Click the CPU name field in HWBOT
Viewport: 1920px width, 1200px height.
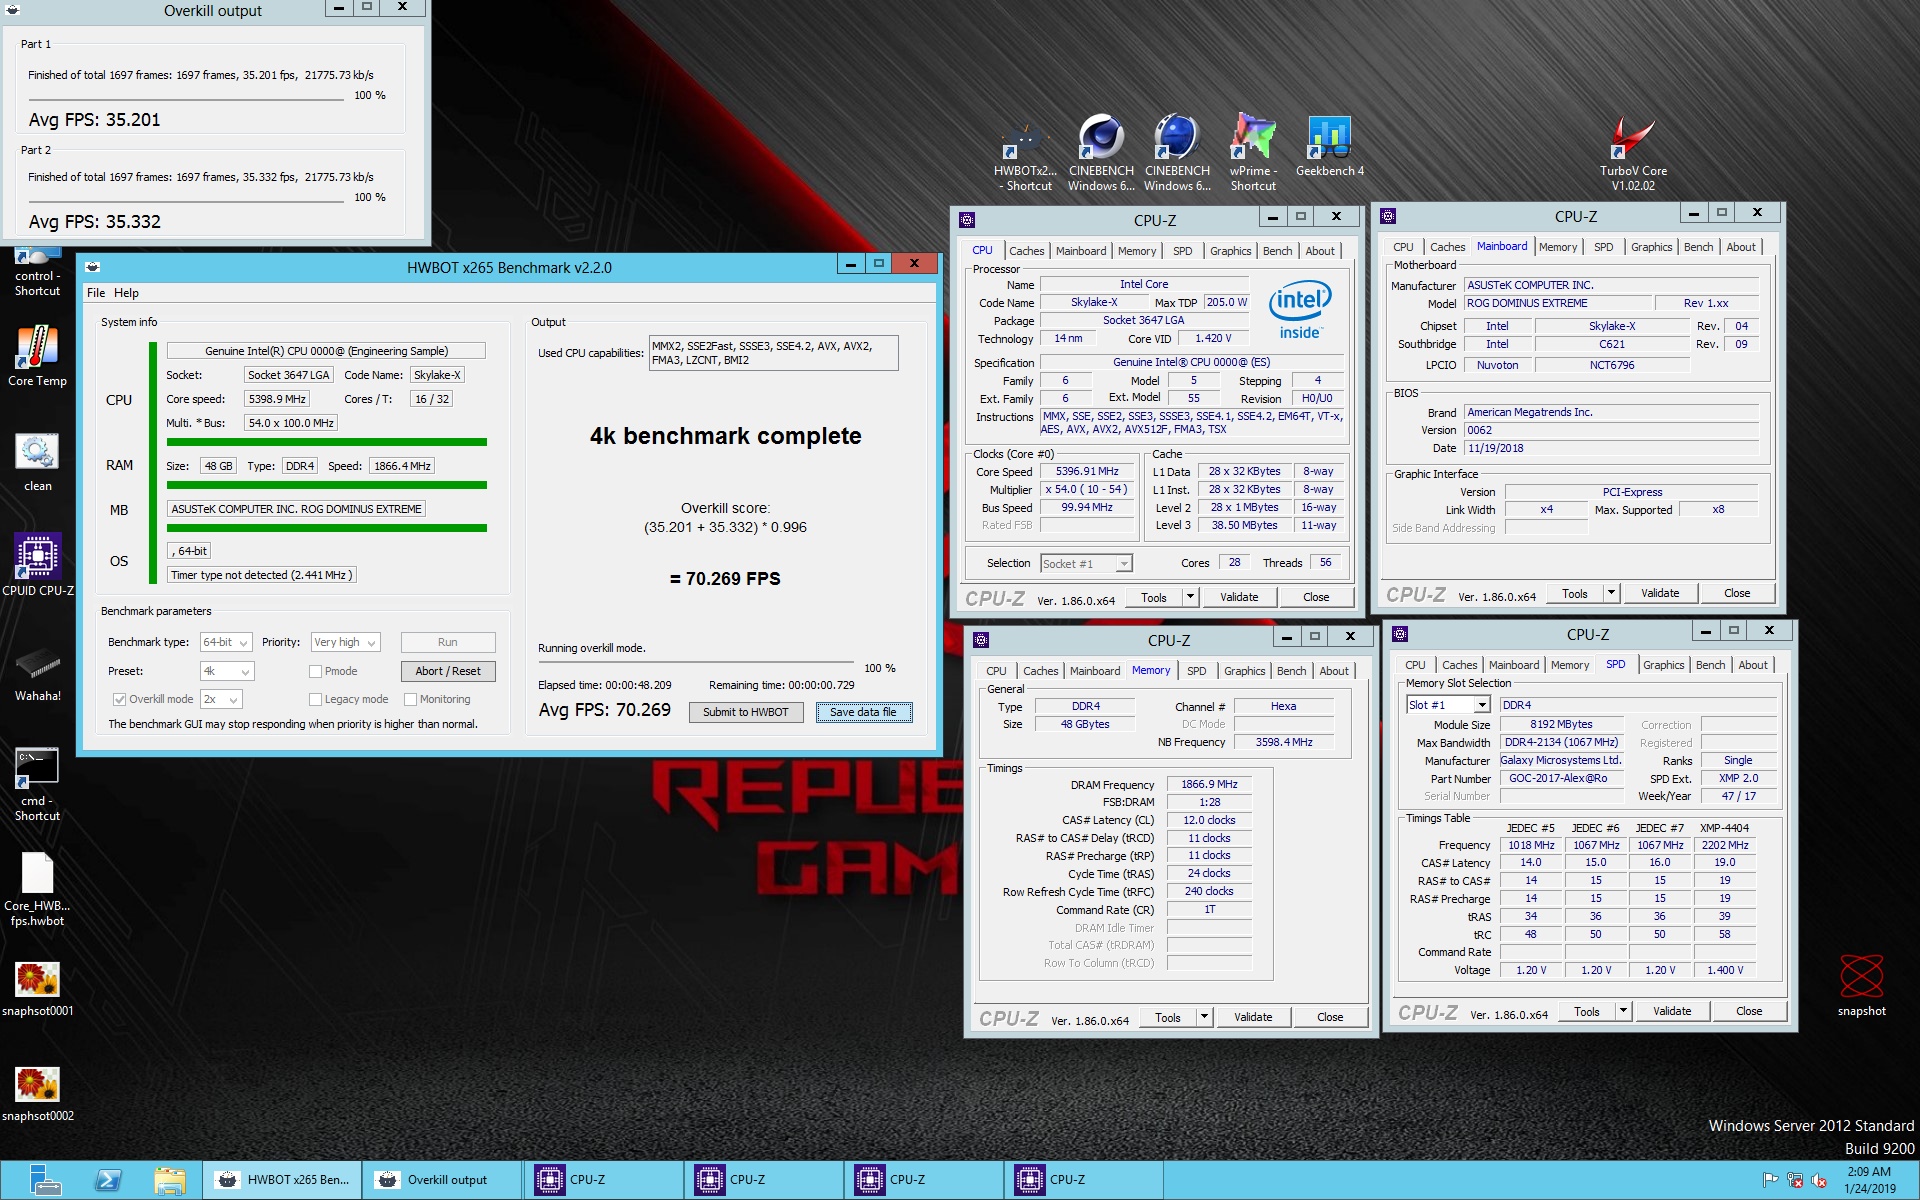pyautogui.click(x=326, y=351)
